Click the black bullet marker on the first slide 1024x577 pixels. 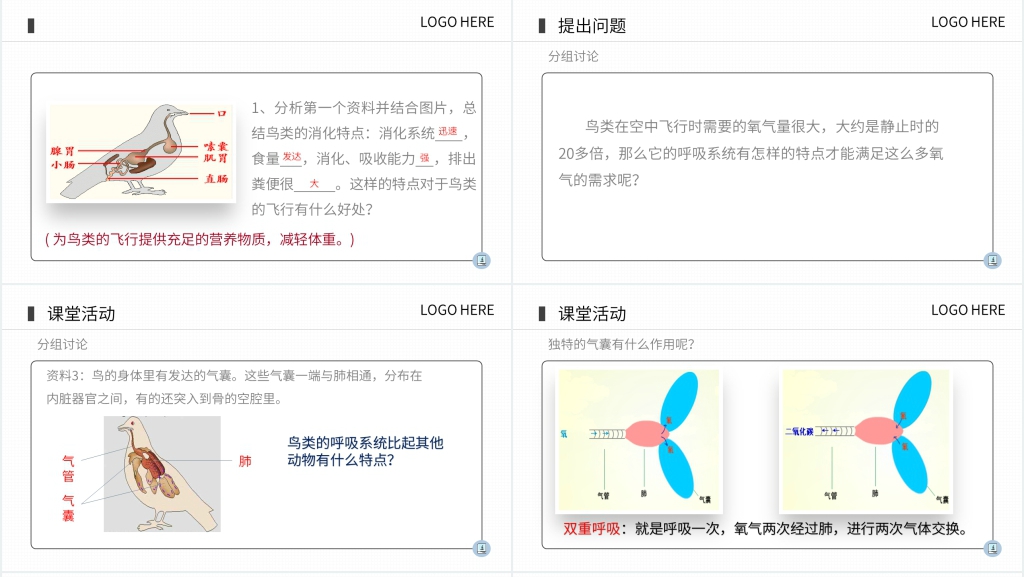(x=31, y=24)
